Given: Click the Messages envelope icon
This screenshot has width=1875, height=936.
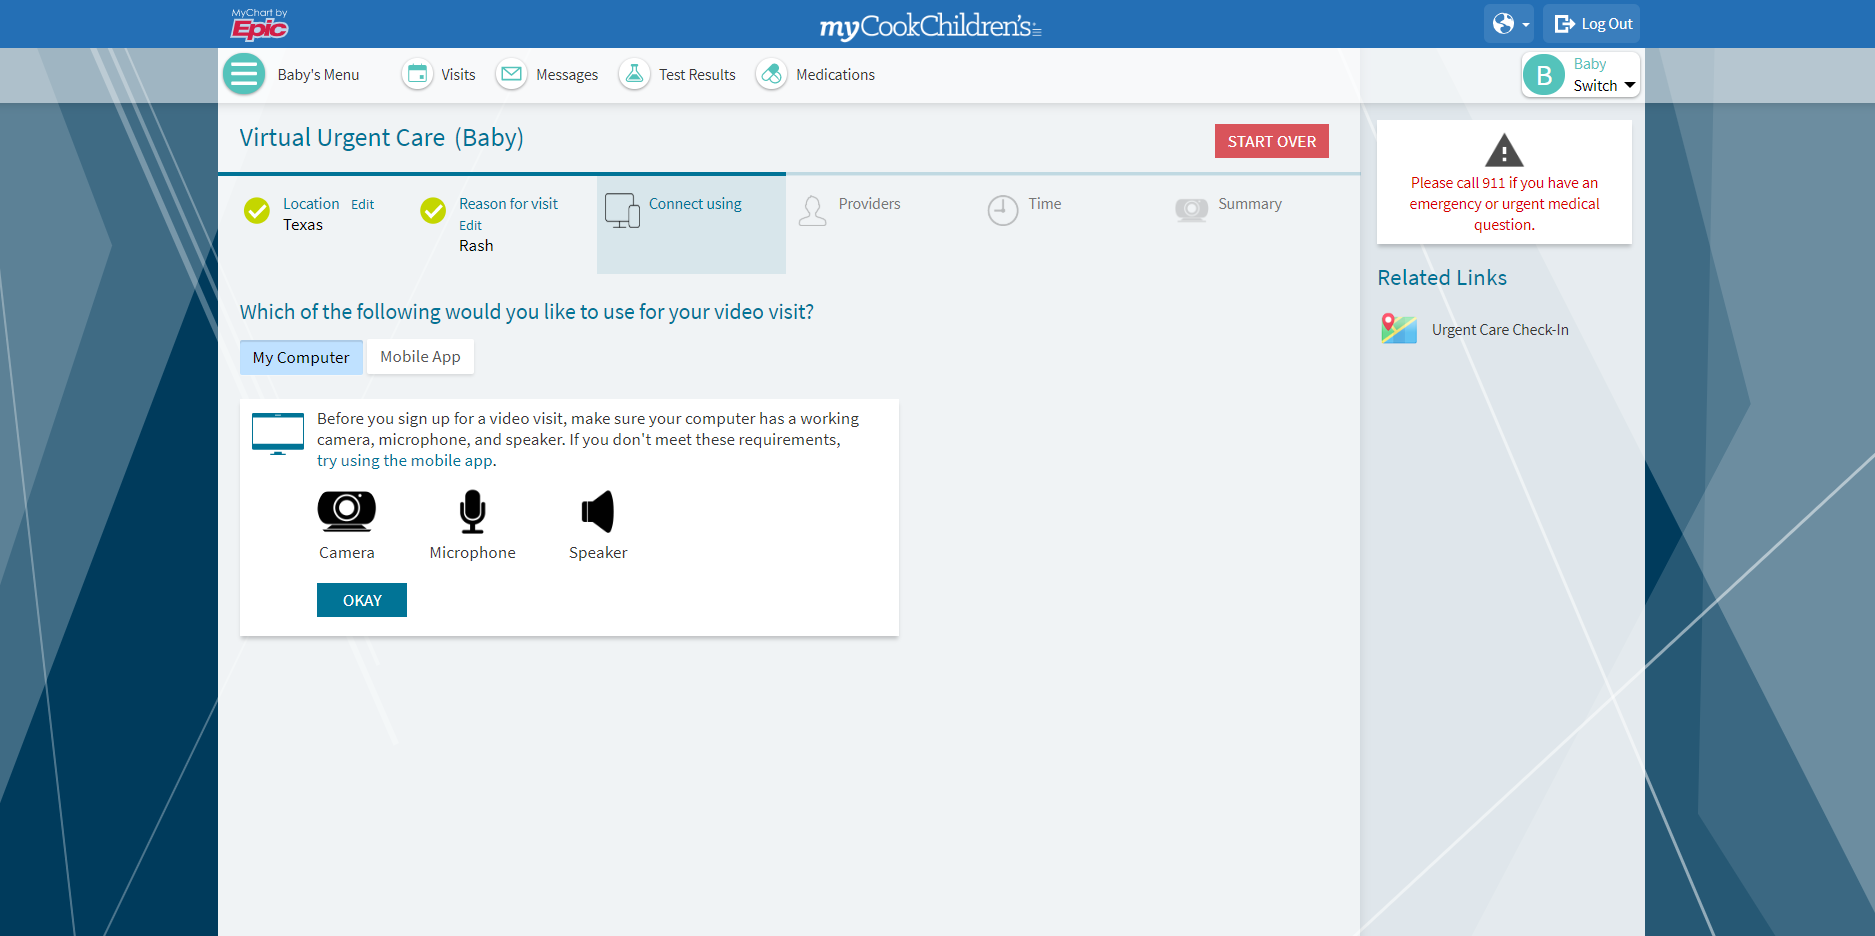Looking at the screenshot, I should [x=511, y=75].
